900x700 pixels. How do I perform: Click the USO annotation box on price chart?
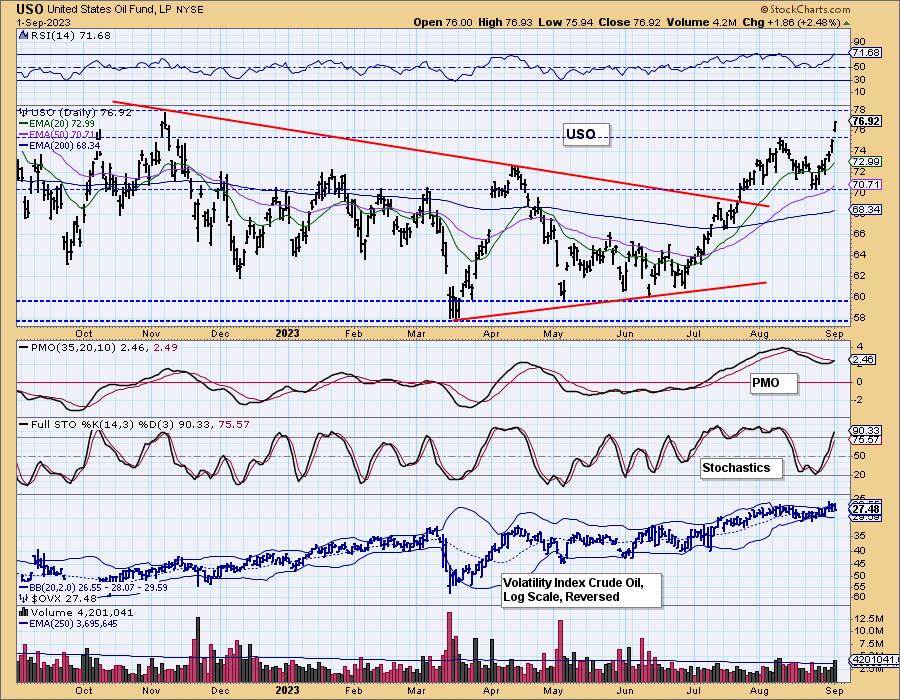586,135
